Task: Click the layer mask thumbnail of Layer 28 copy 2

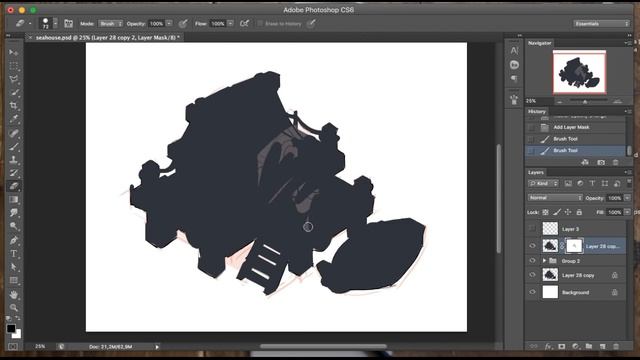Action: click(574, 246)
